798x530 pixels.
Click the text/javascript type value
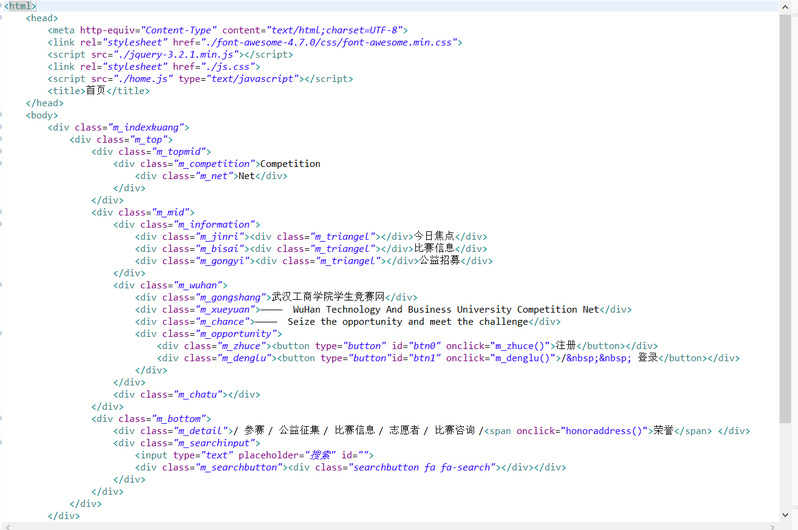point(252,79)
